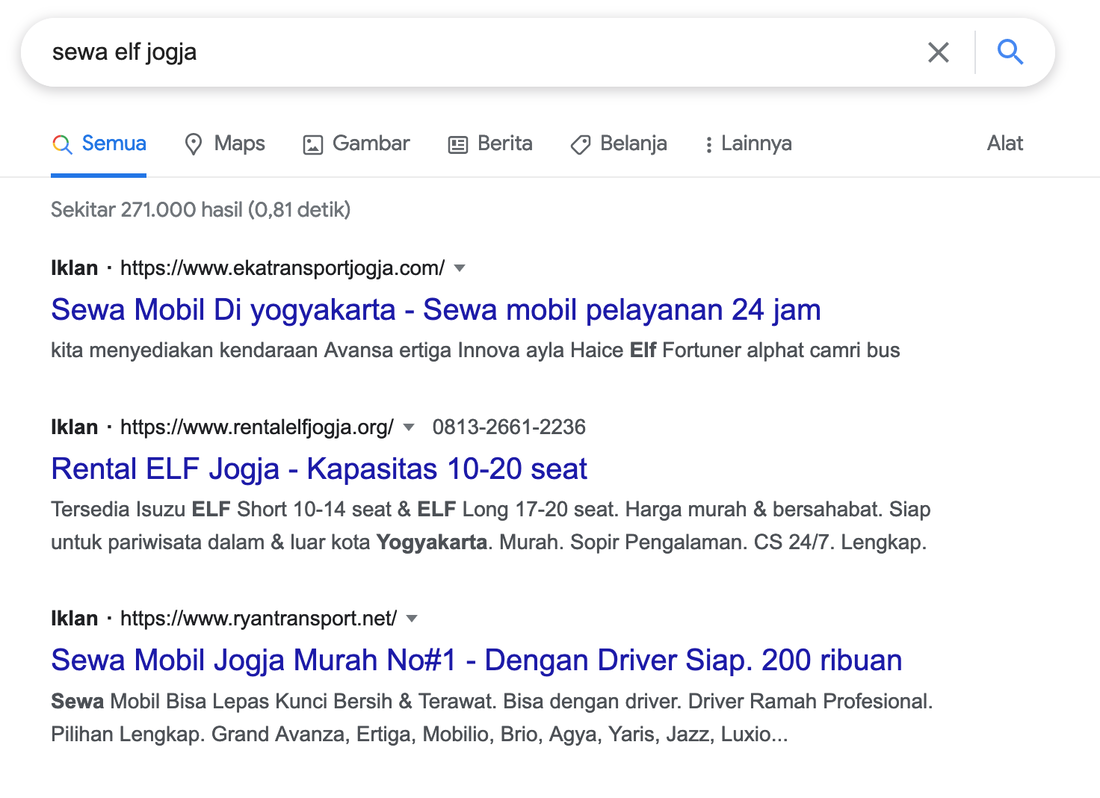Switch to the Gambar tab
This screenshot has height=798, width=1100.
370,144
